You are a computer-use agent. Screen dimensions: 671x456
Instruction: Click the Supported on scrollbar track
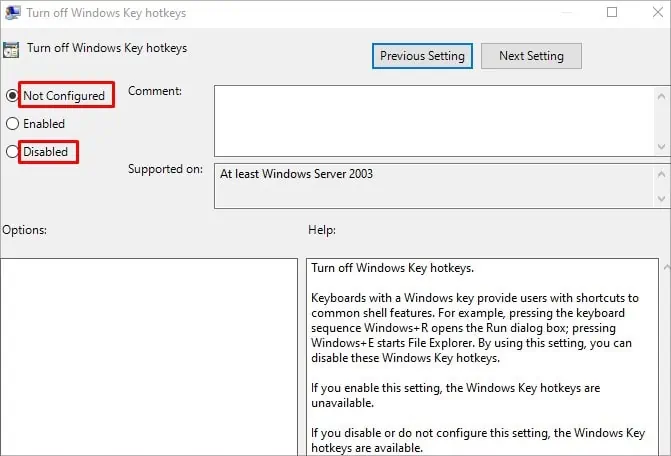661,186
